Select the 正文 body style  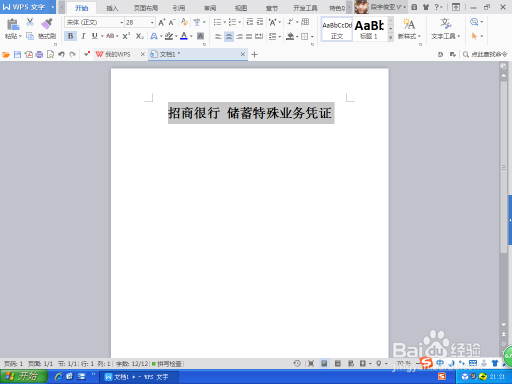(x=337, y=30)
